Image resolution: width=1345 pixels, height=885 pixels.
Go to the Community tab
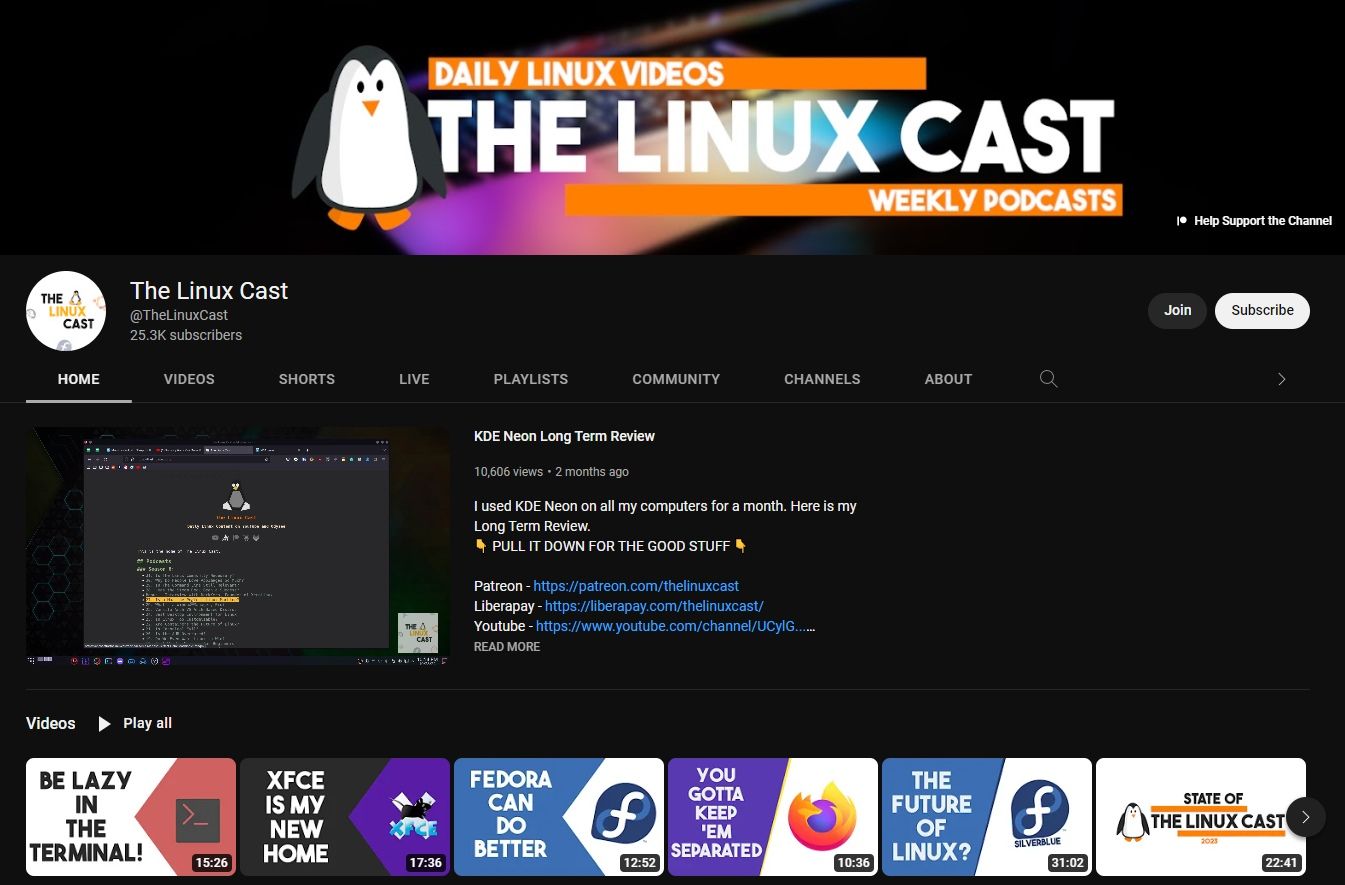pos(675,379)
